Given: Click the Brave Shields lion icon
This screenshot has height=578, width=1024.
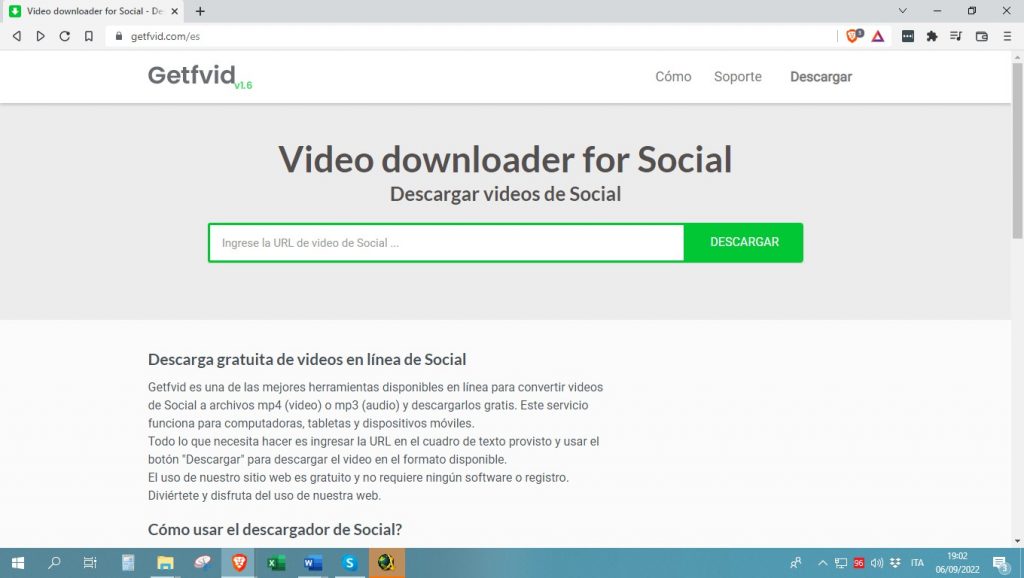Looking at the screenshot, I should (853, 36).
